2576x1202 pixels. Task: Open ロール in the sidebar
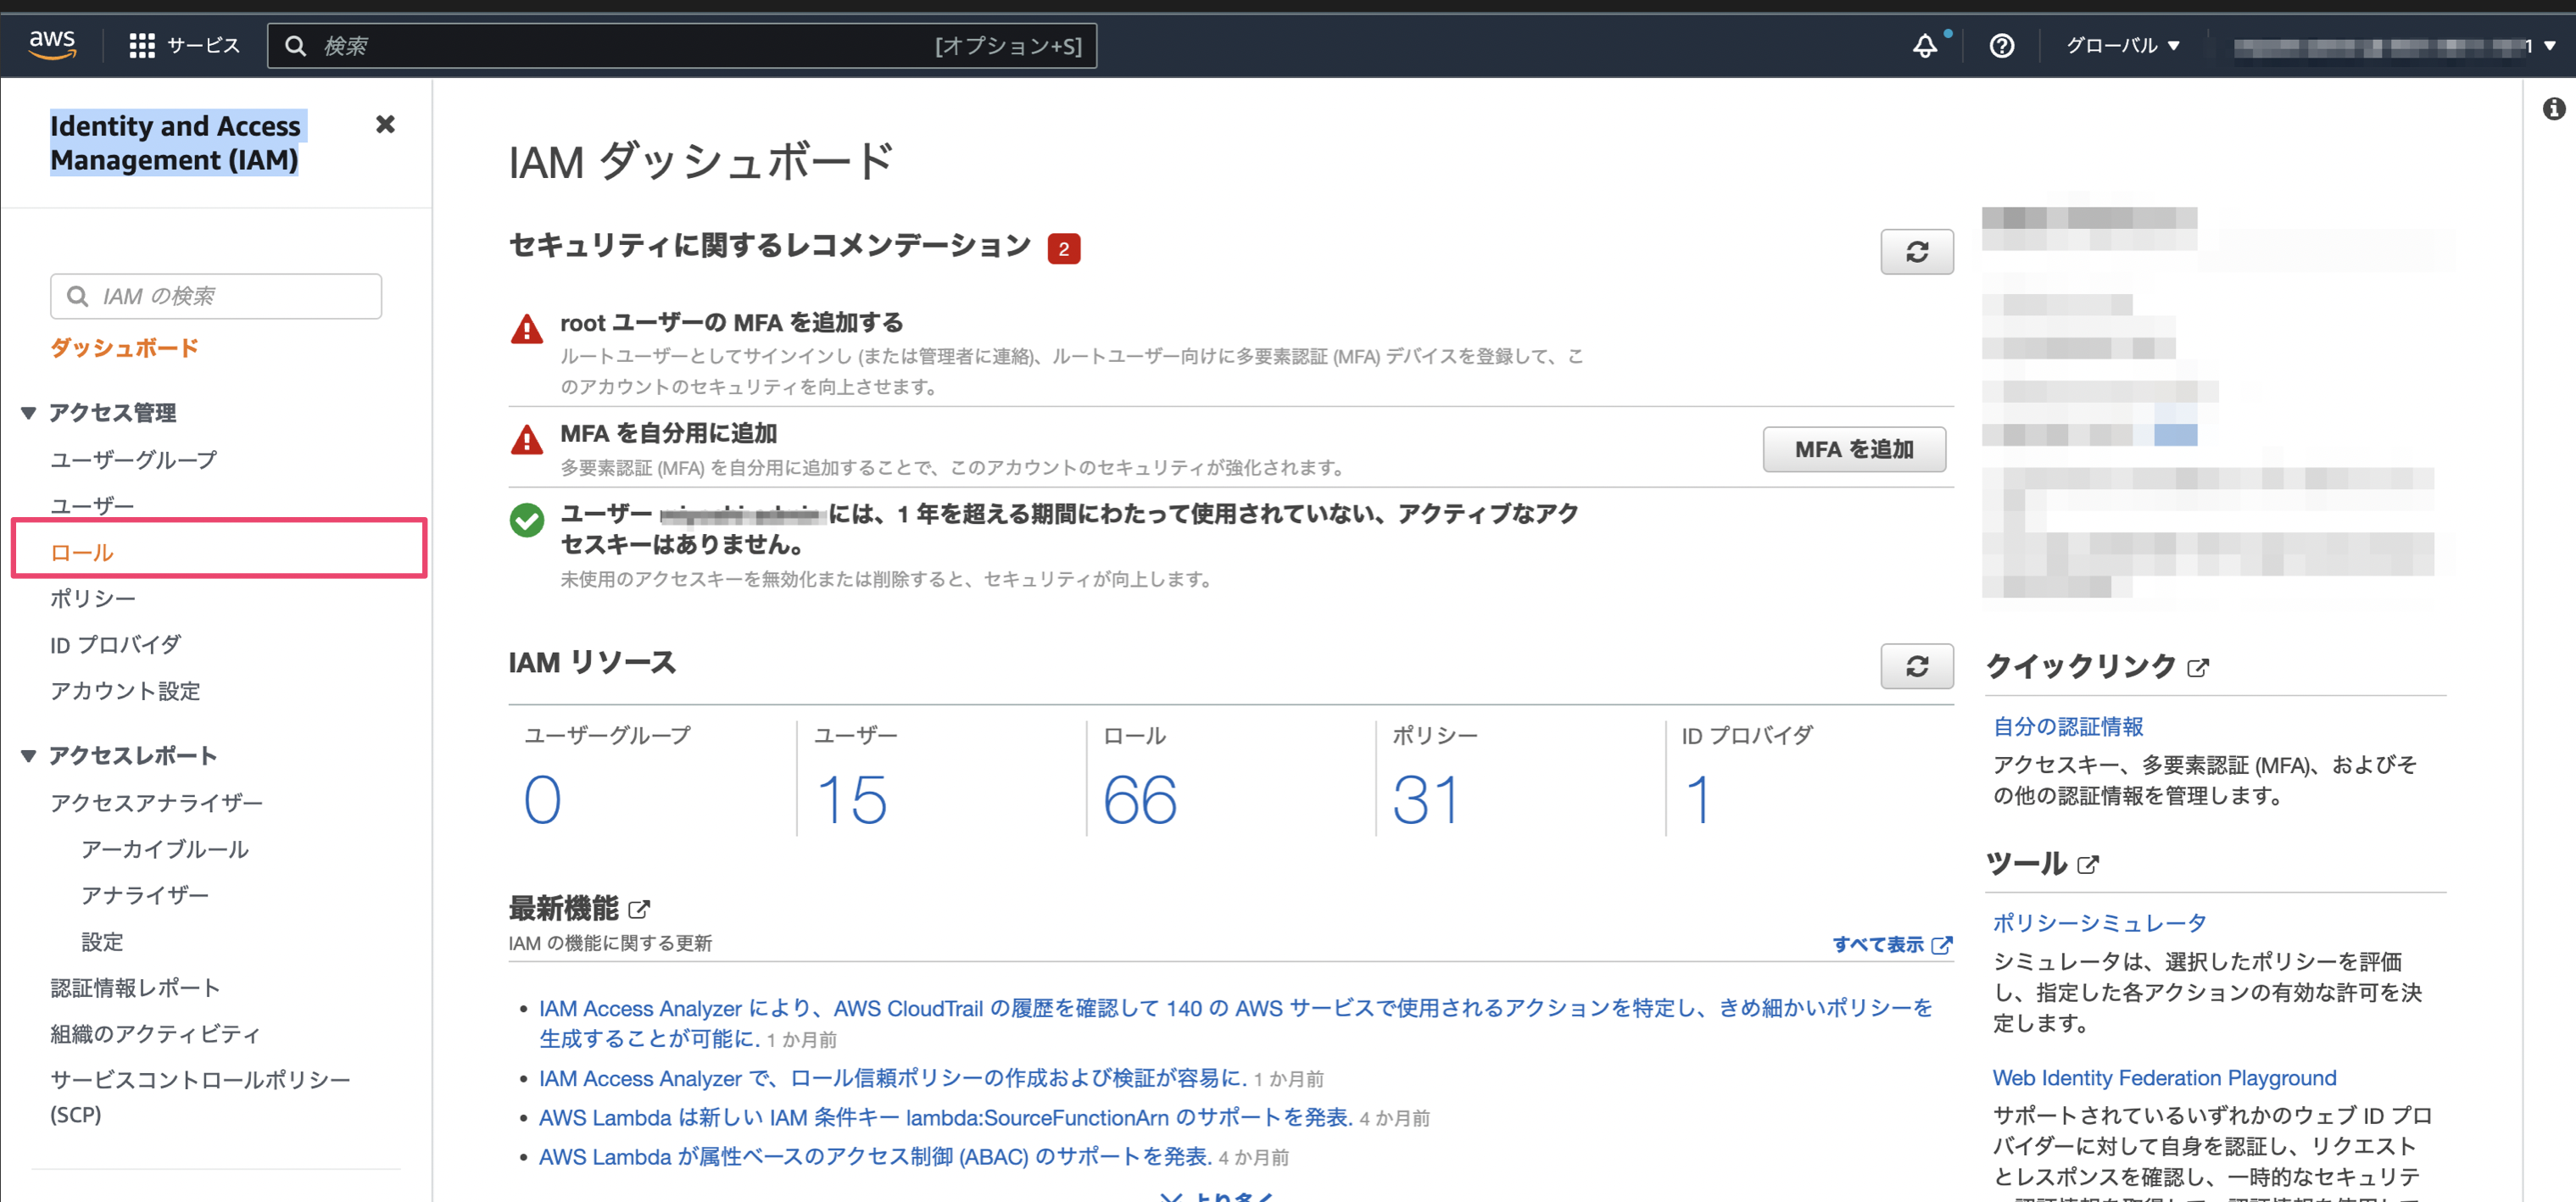point(82,552)
